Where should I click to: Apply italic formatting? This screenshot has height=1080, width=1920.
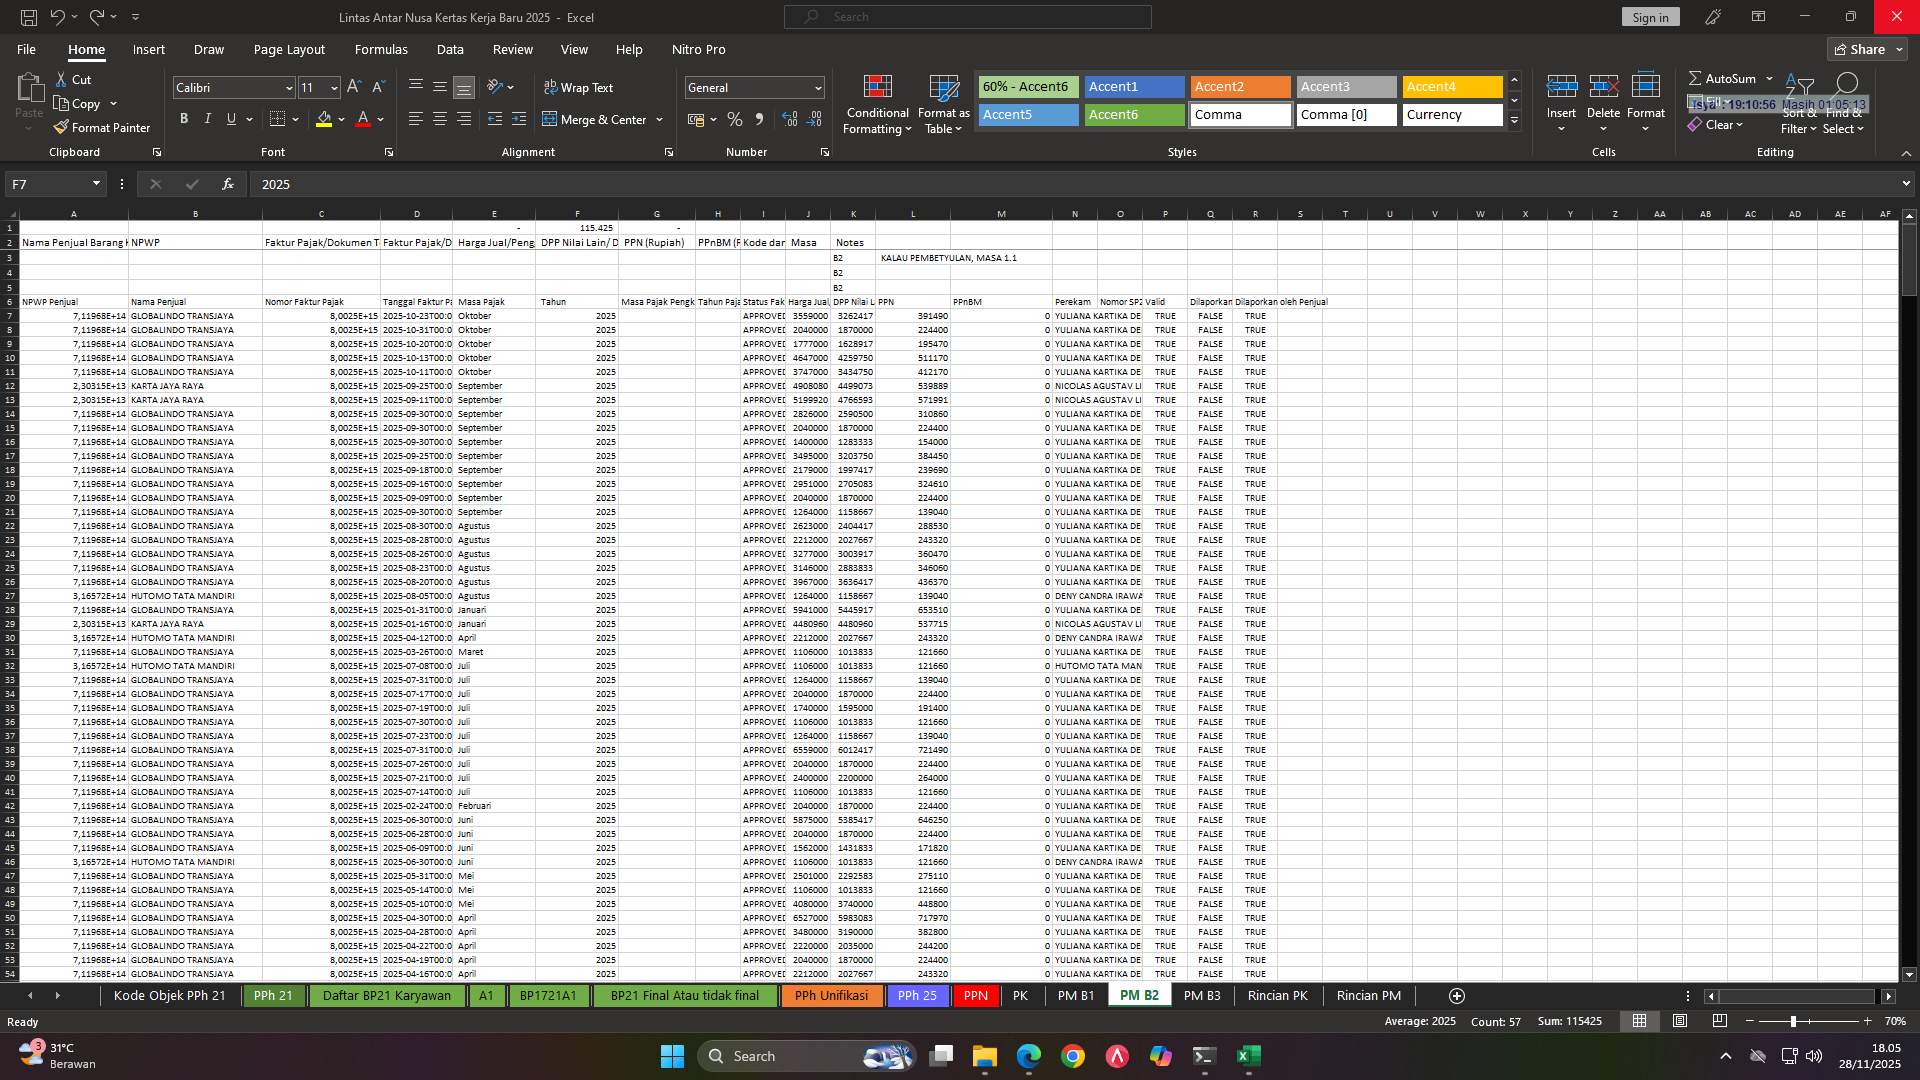[x=207, y=118]
